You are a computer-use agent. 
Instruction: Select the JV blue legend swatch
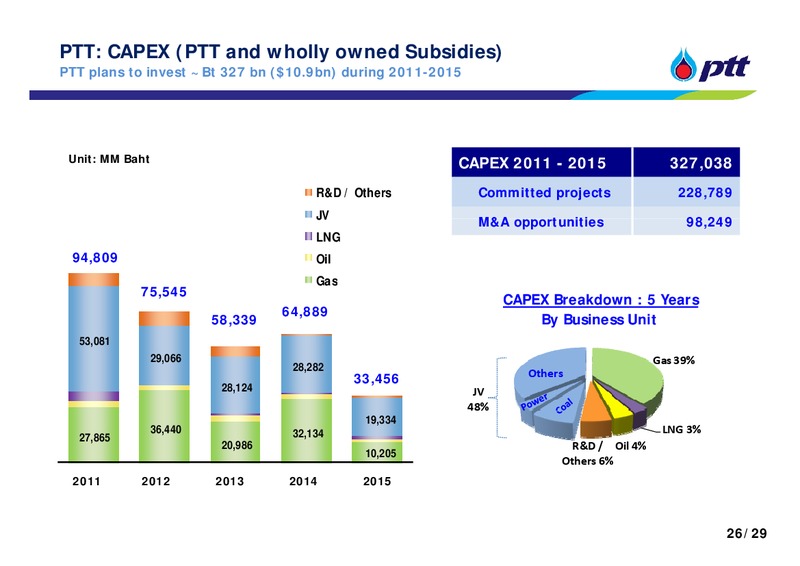tap(308, 214)
